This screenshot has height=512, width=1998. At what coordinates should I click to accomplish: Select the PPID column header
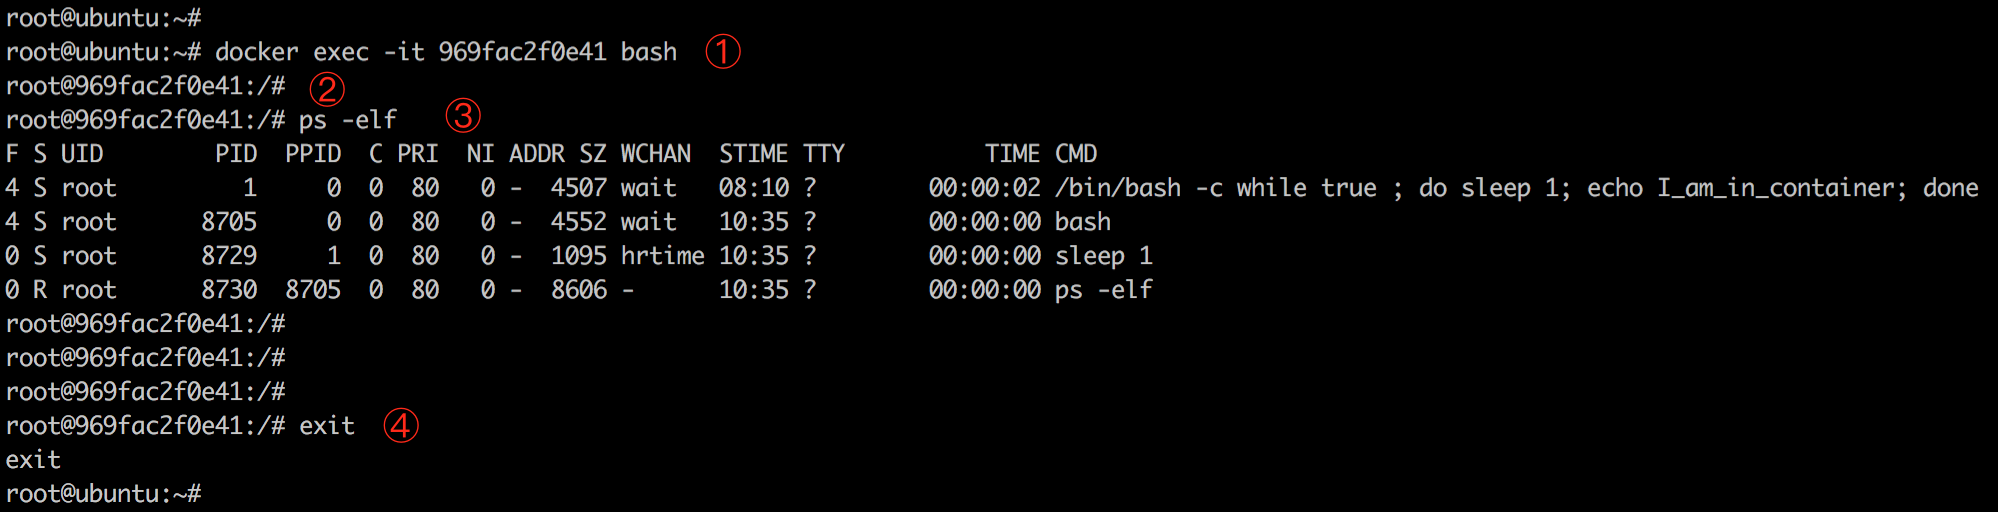coord(313,154)
